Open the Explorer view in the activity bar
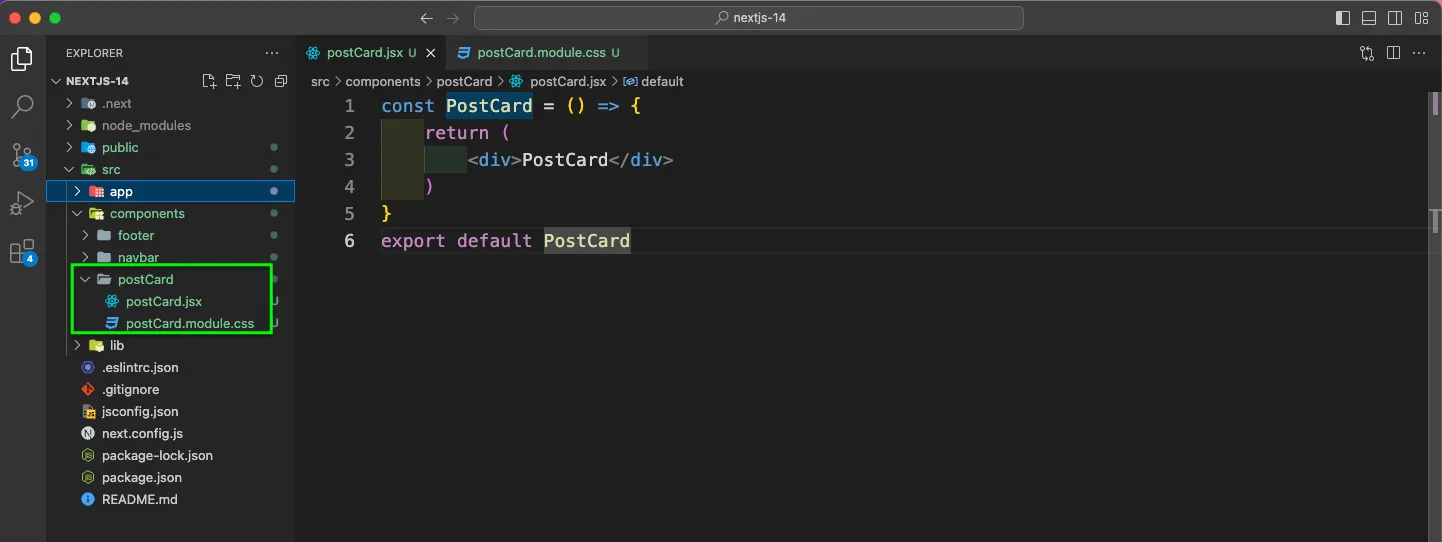This screenshot has height=542, width=1442. tap(22, 60)
